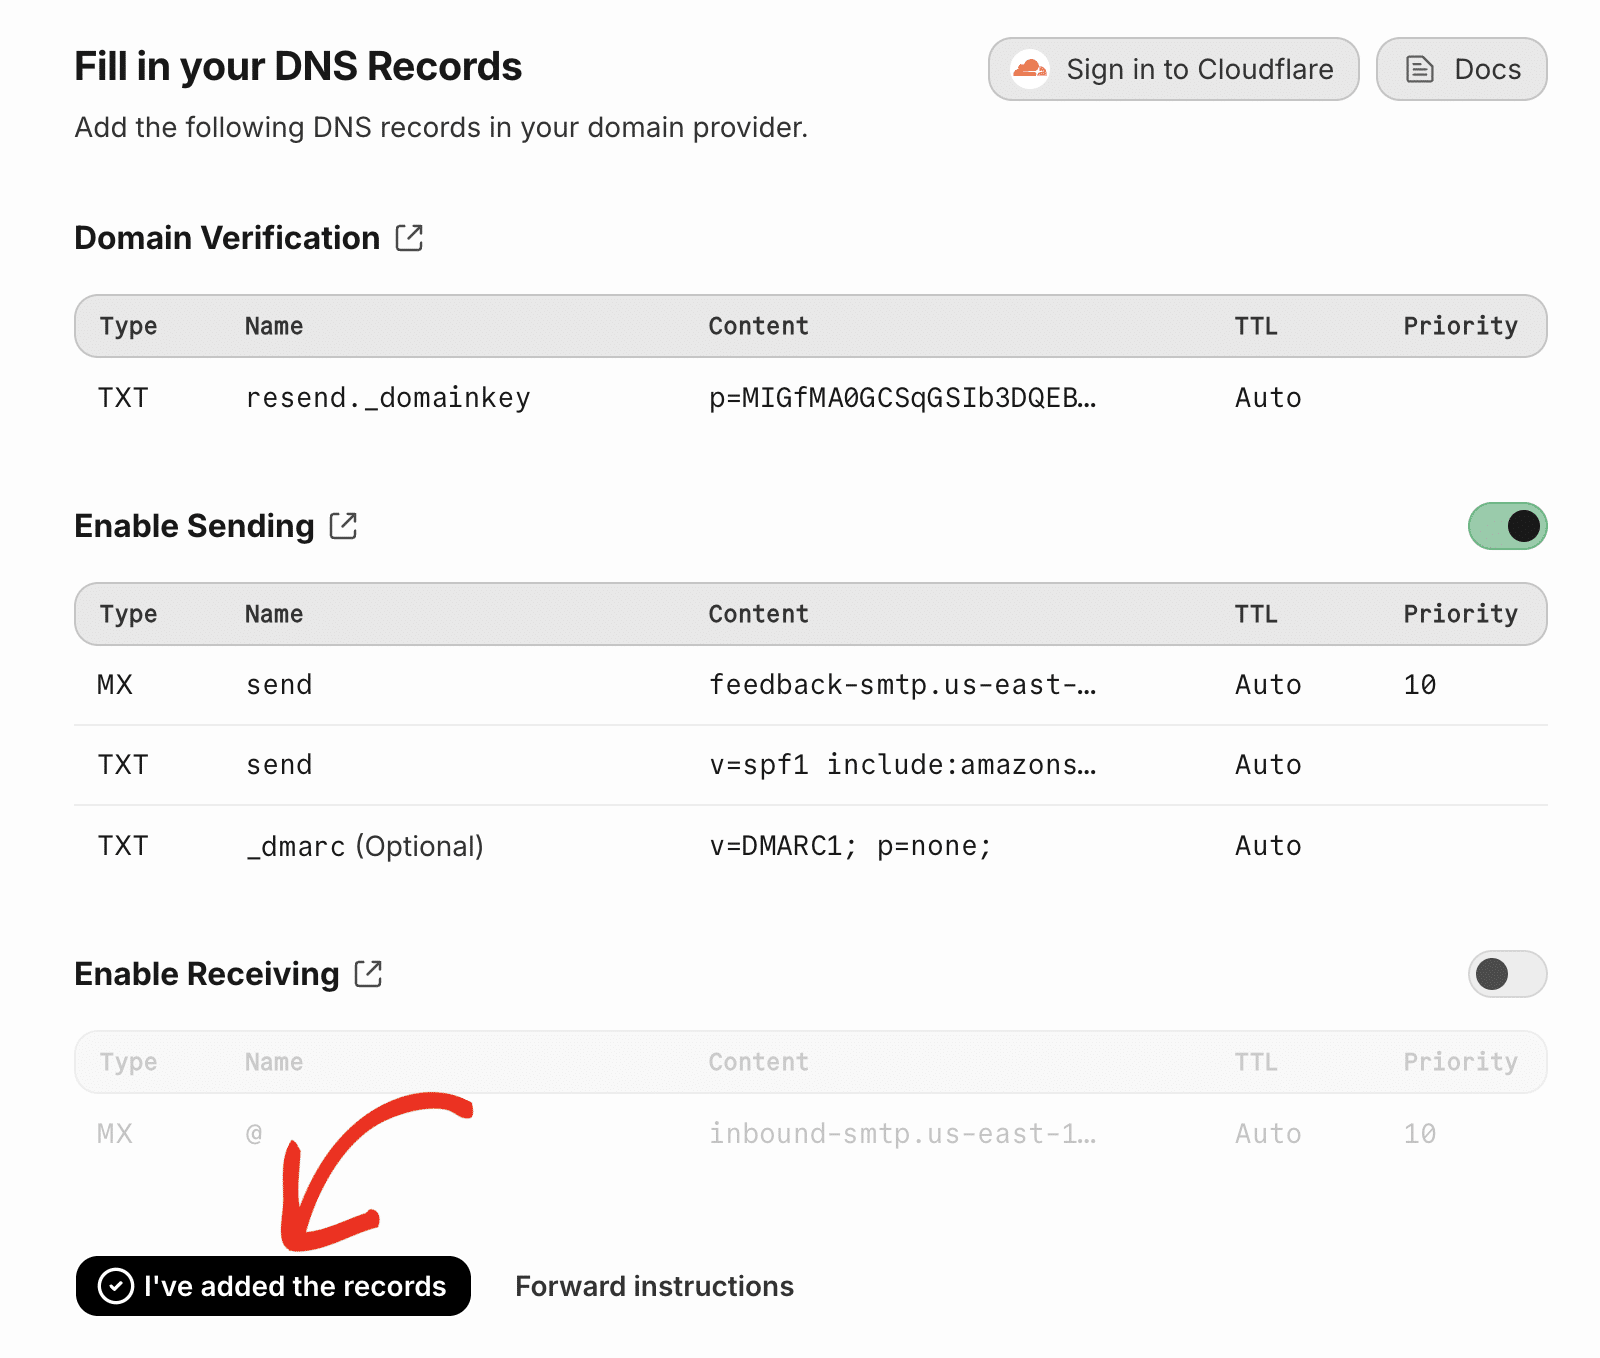Image resolution: width=1600 pixels, height=1358 pixels.
Task: Click Forward instructions link
Action: pos(654,1286)
